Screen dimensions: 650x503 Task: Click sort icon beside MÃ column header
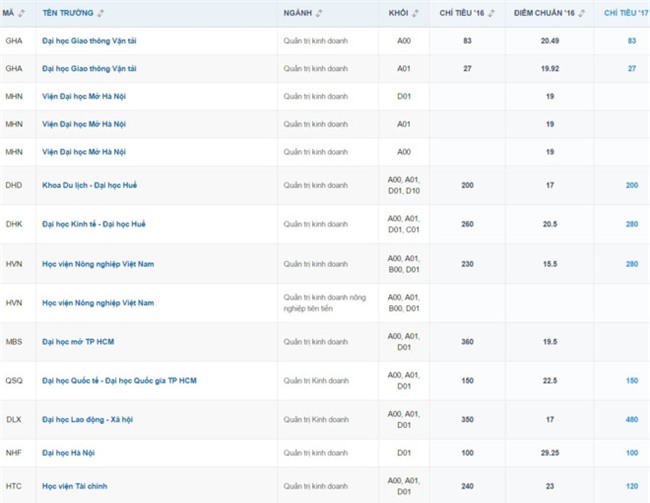click(x=20, y=12)
